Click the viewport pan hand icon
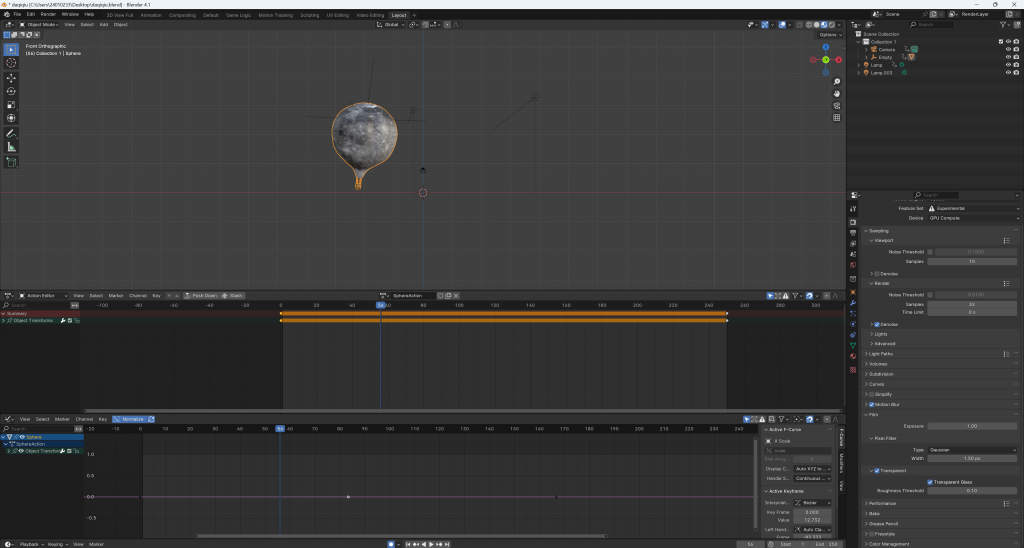1024x548 pixels. pyautogui.click(x=837, y=94)
